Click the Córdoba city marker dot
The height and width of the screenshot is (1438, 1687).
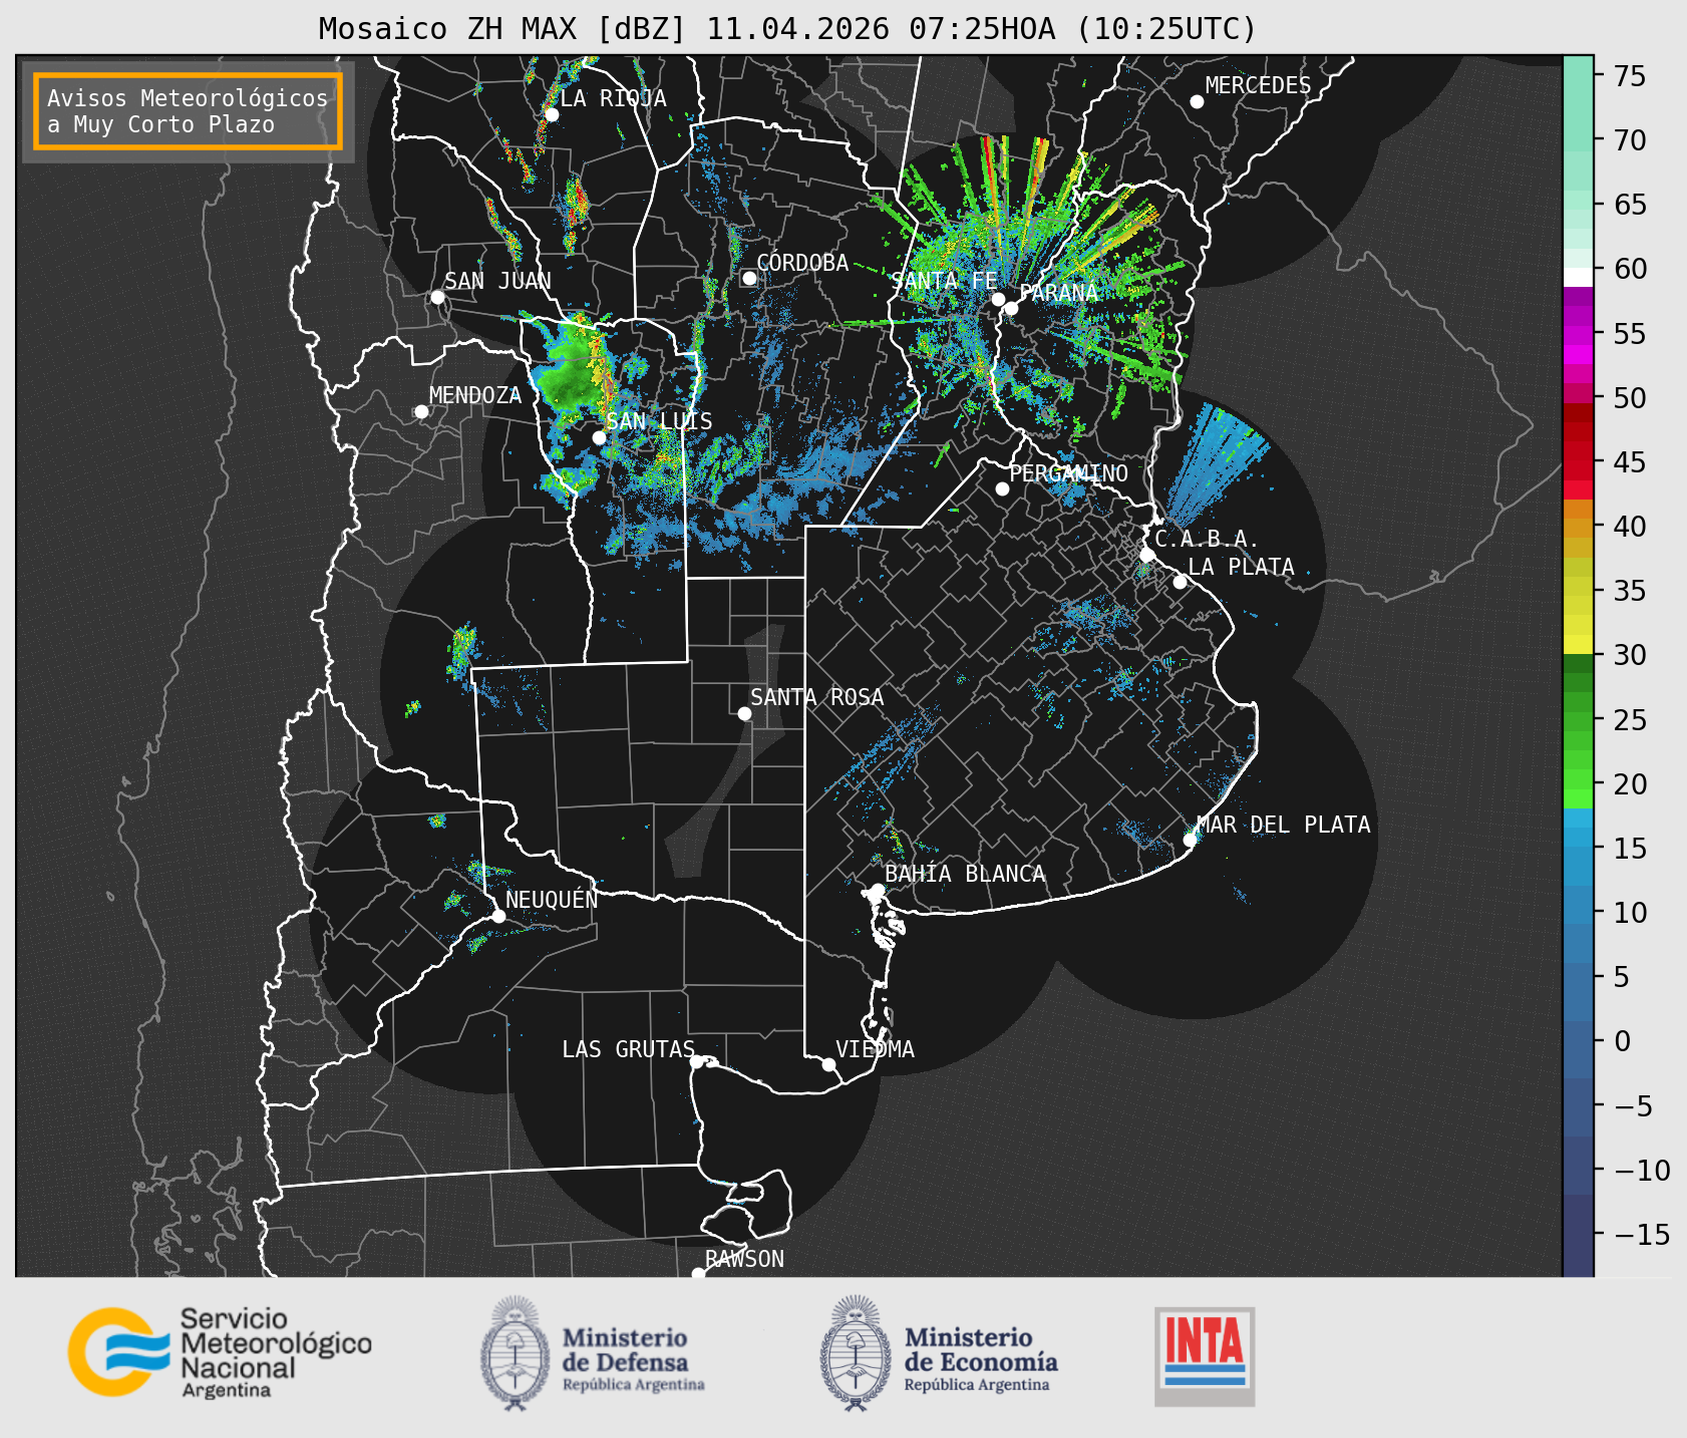click(749, 278)
